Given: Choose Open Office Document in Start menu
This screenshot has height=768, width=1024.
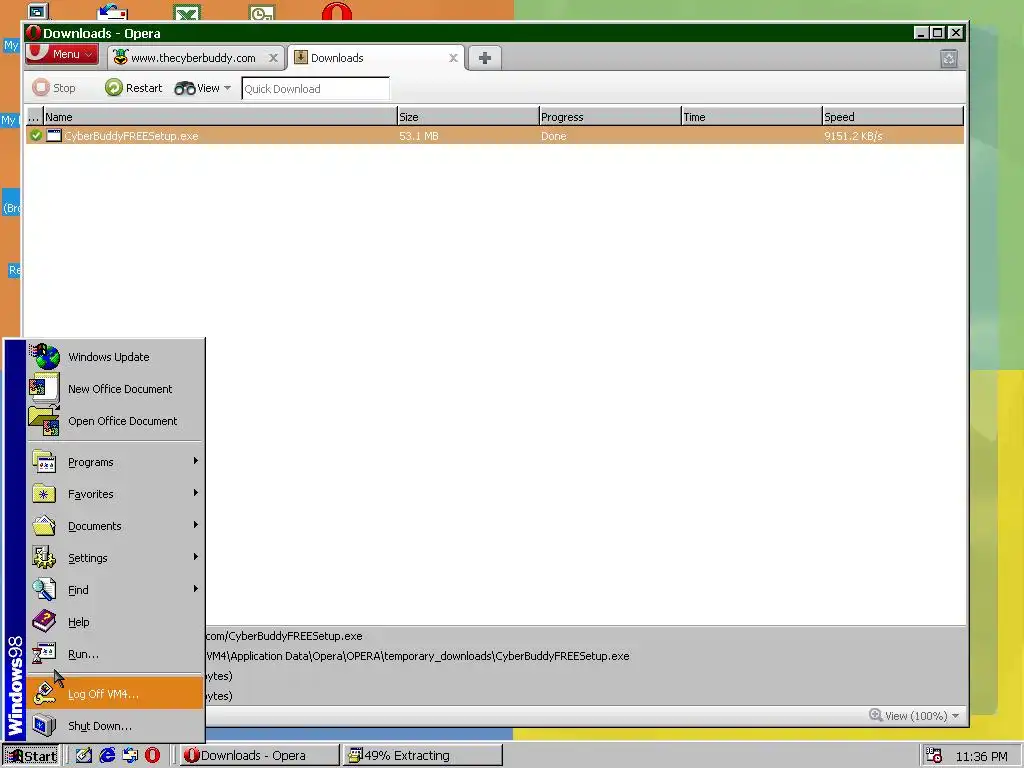Looking at the screenshot, I should [x=115, y=421].
